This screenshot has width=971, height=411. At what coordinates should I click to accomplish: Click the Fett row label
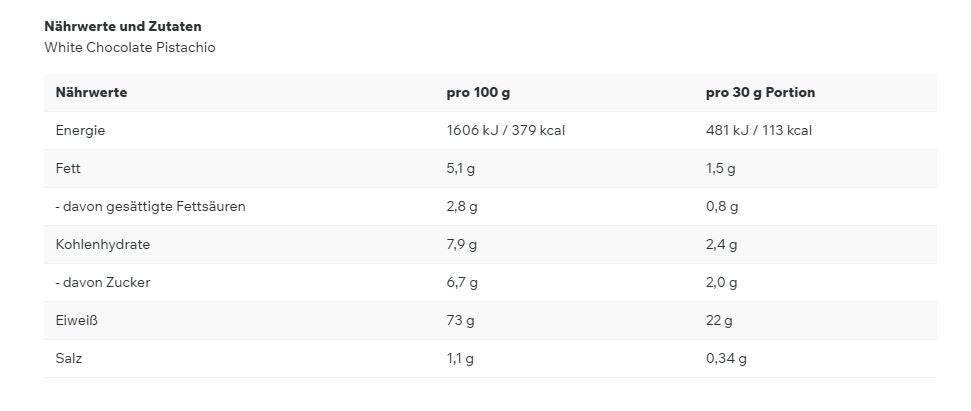[68, 168]
